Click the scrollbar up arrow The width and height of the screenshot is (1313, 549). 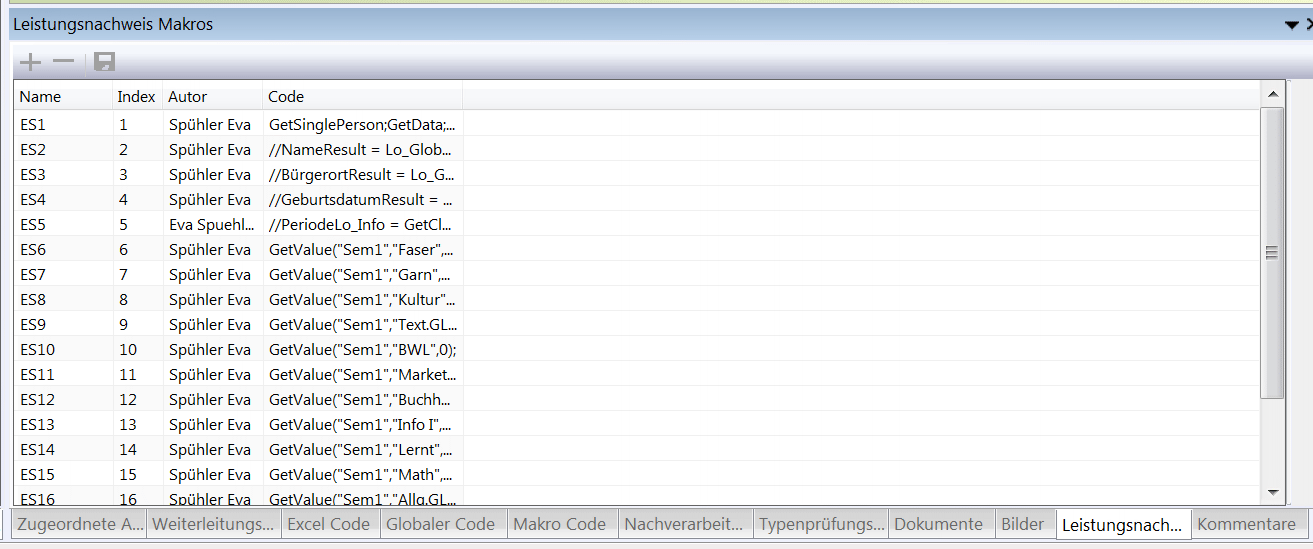click(x=1272, y=95)
